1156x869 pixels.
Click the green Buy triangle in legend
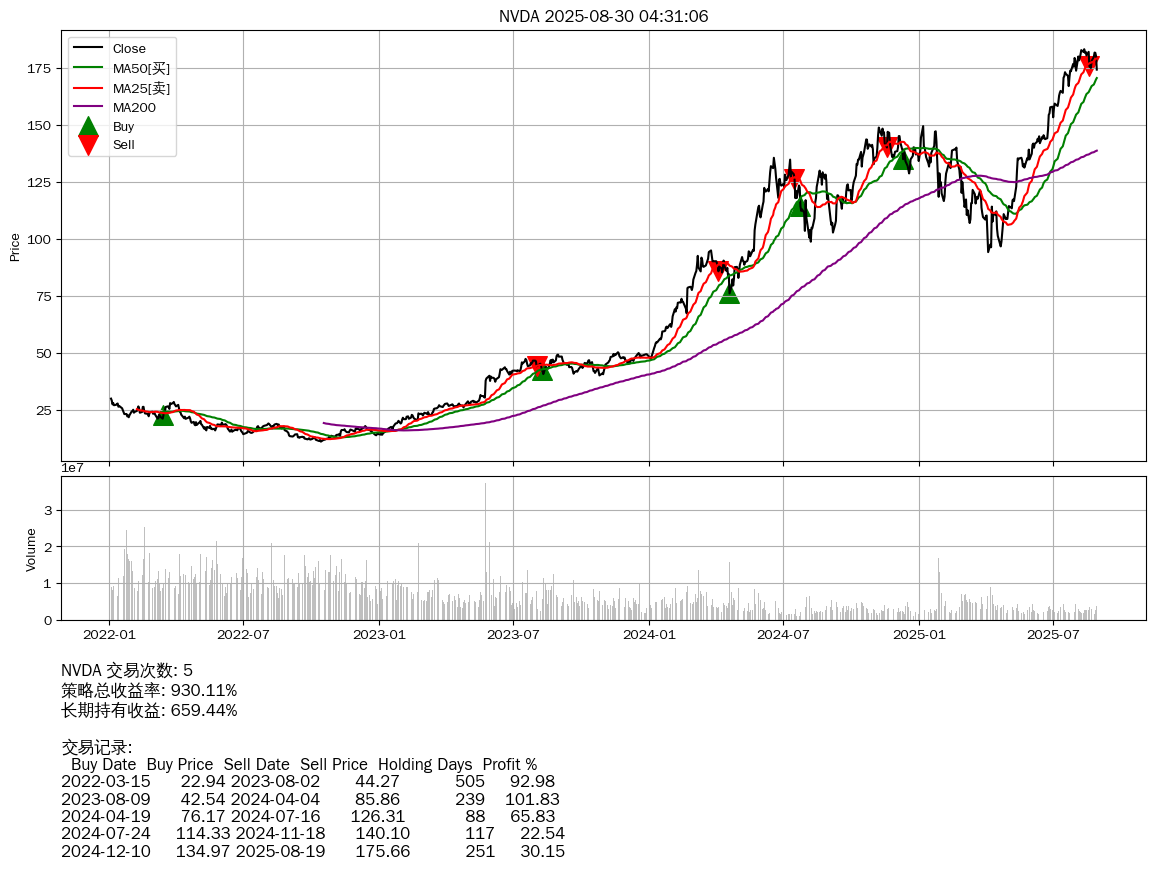point(88,127)
